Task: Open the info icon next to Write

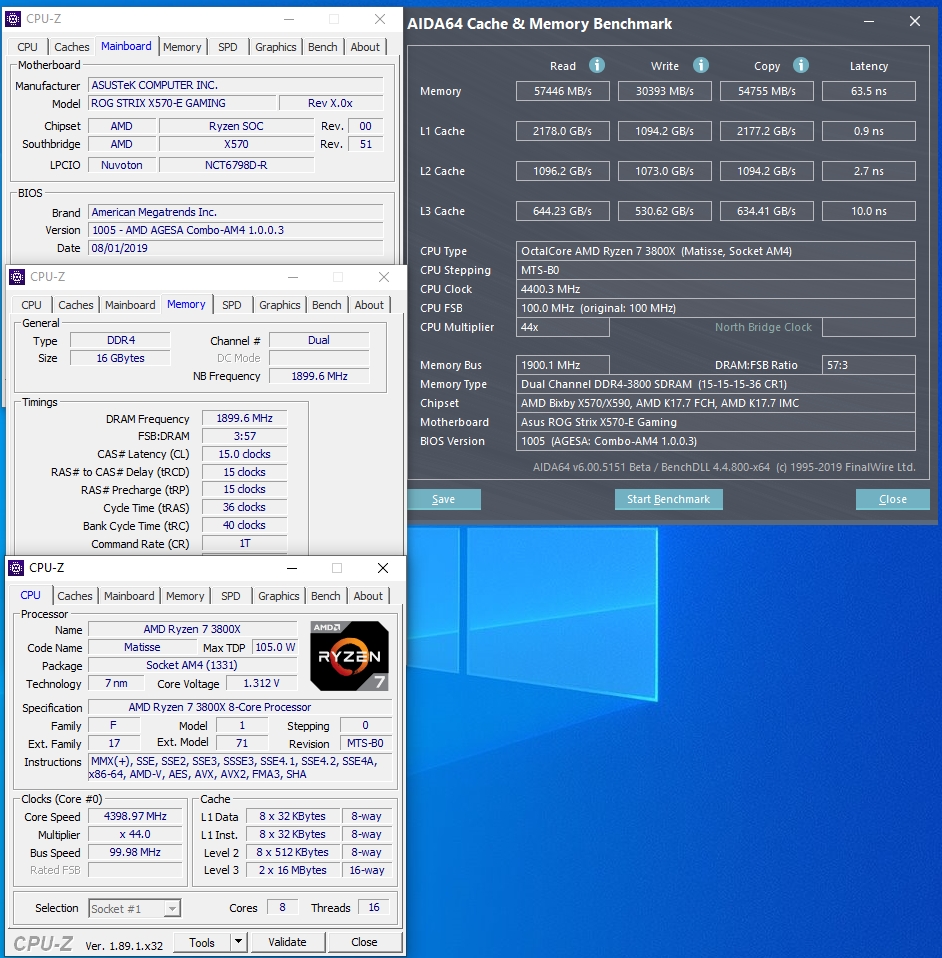Action: coord(701,65)
